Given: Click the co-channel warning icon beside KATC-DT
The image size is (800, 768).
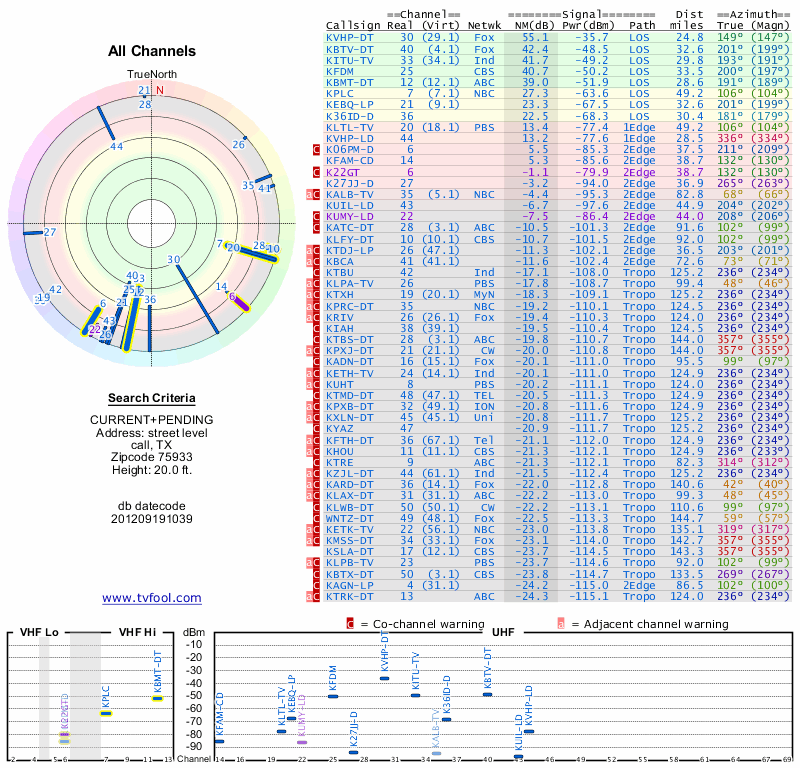Looking at the screenshot, I should 316,228.
